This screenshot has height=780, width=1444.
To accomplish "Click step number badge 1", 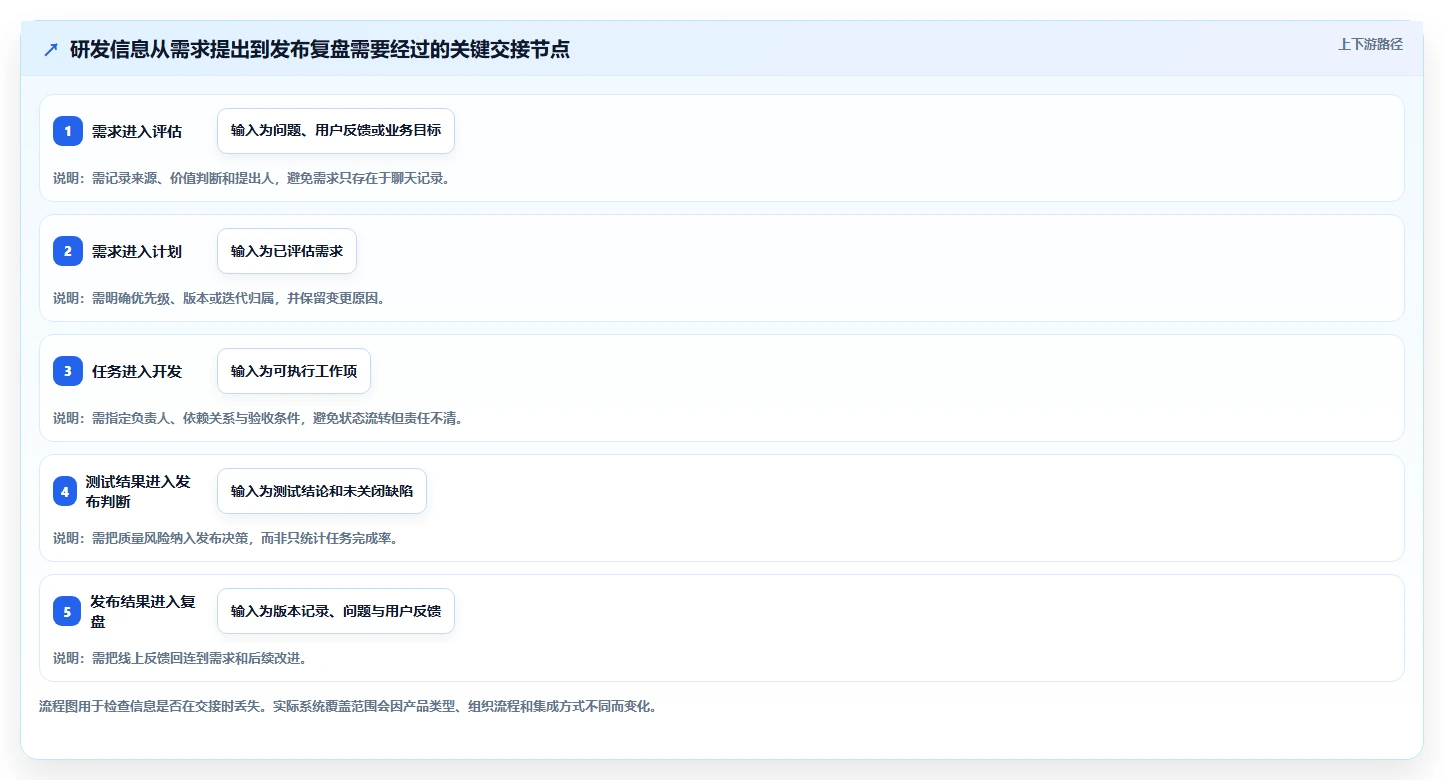I will pyautogui.click(x=68, y=131).
